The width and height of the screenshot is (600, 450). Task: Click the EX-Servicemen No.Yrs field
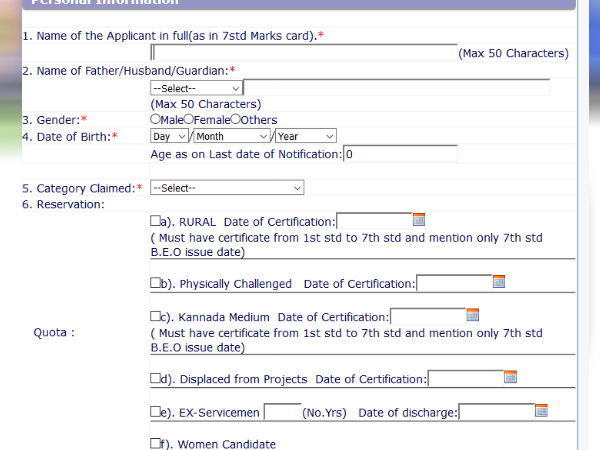[x=282, y=412]
